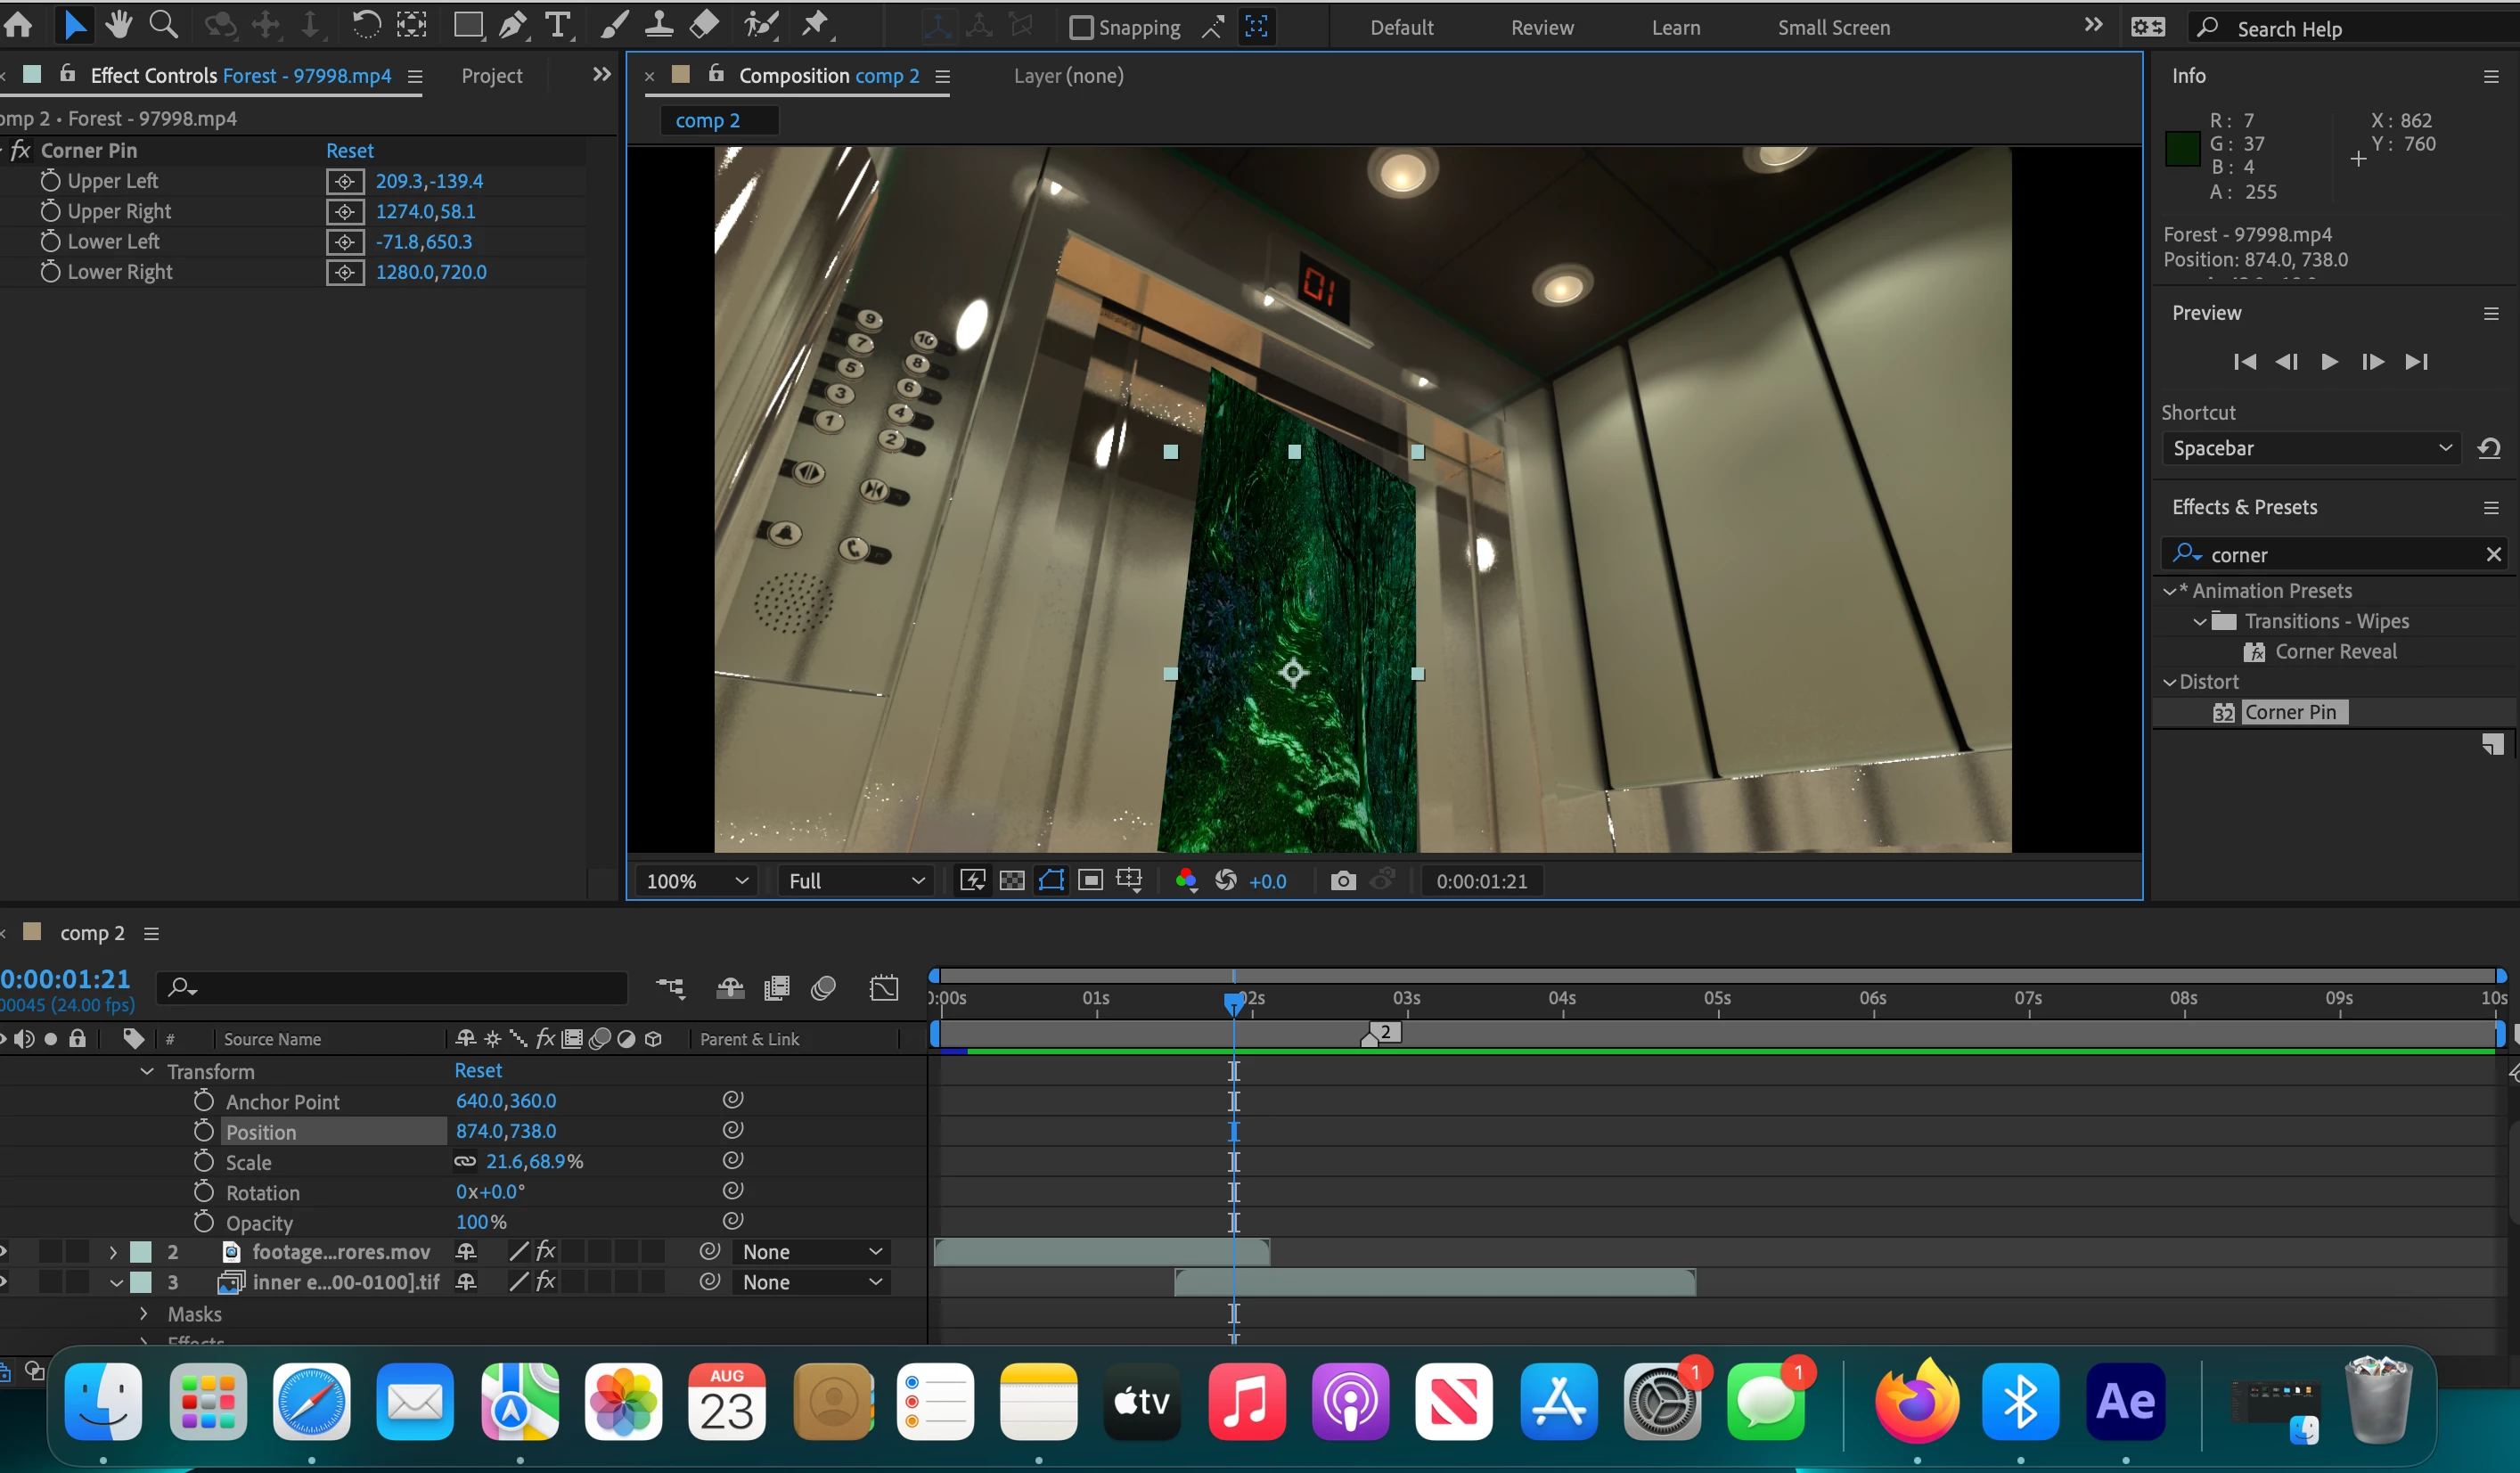Pick the Rotation tool
The height and width of the screenshot is (1473, 2520).
point(366,25)
